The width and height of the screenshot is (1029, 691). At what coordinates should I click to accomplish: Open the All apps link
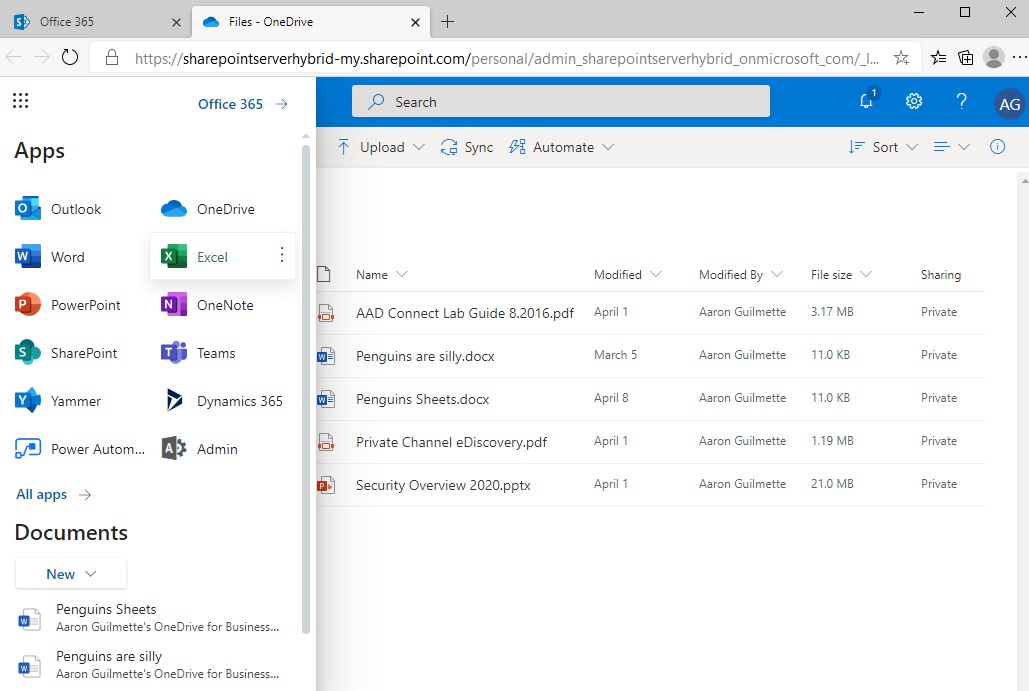pos(53,494)
